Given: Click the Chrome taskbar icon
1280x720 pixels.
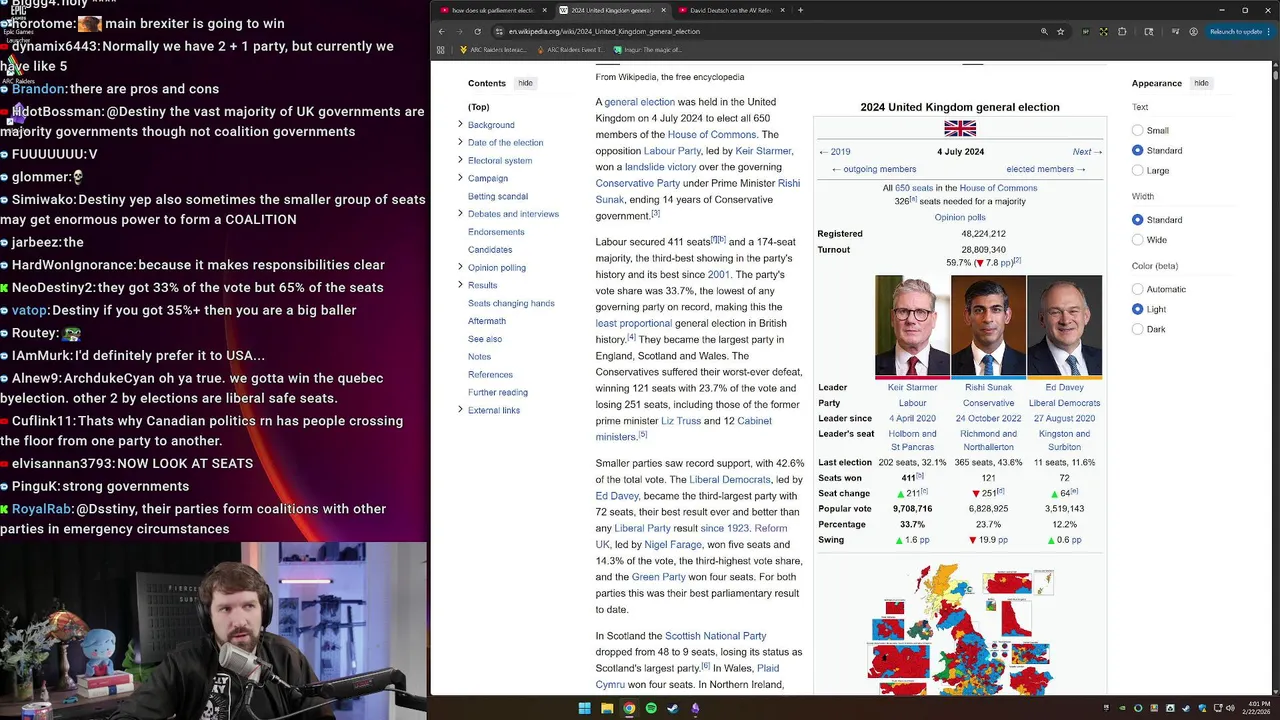Looking at the screenshot, I should 629,708.
